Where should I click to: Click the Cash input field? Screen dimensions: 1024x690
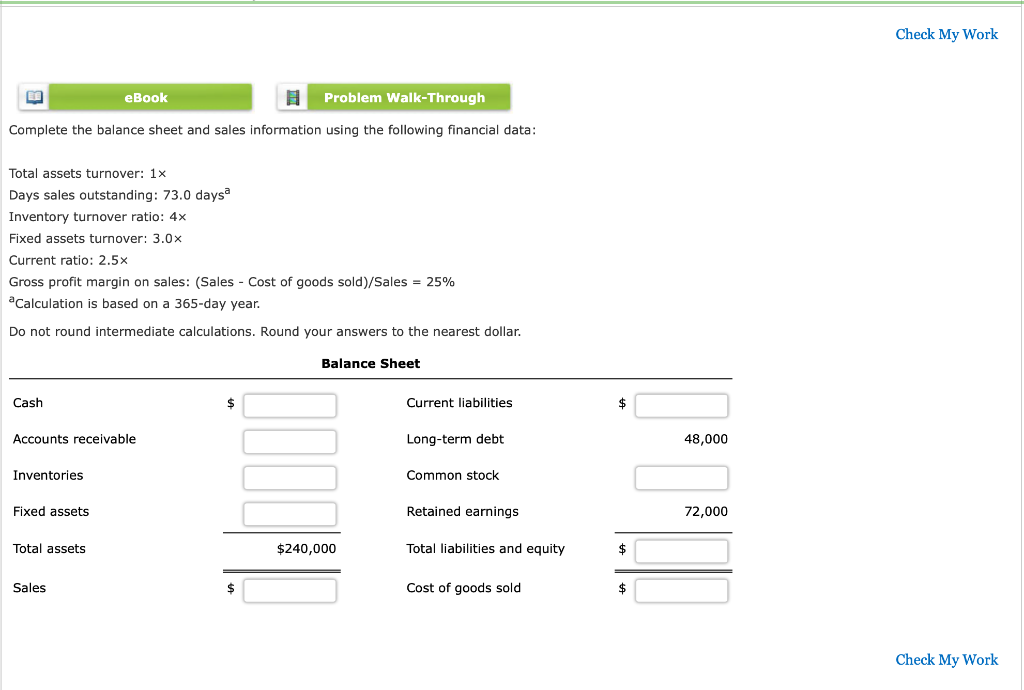click(x=289, y=405)
